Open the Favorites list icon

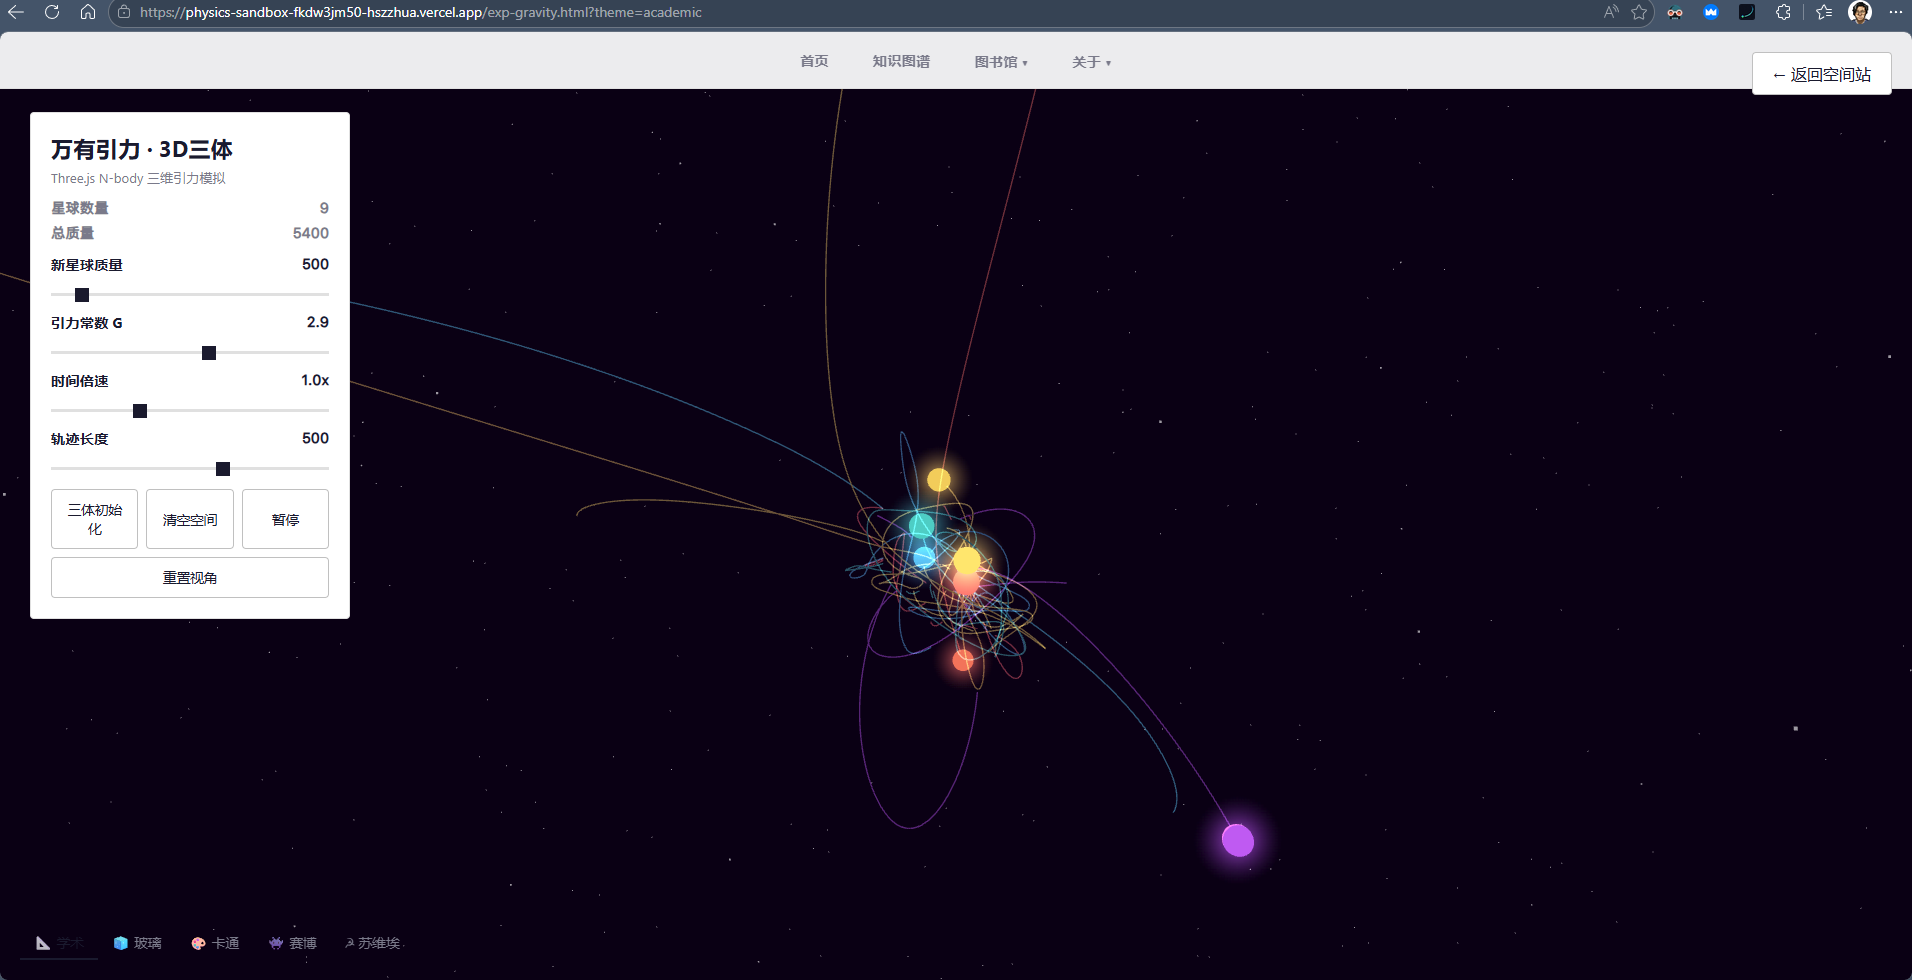click(x=1824, y=12)
